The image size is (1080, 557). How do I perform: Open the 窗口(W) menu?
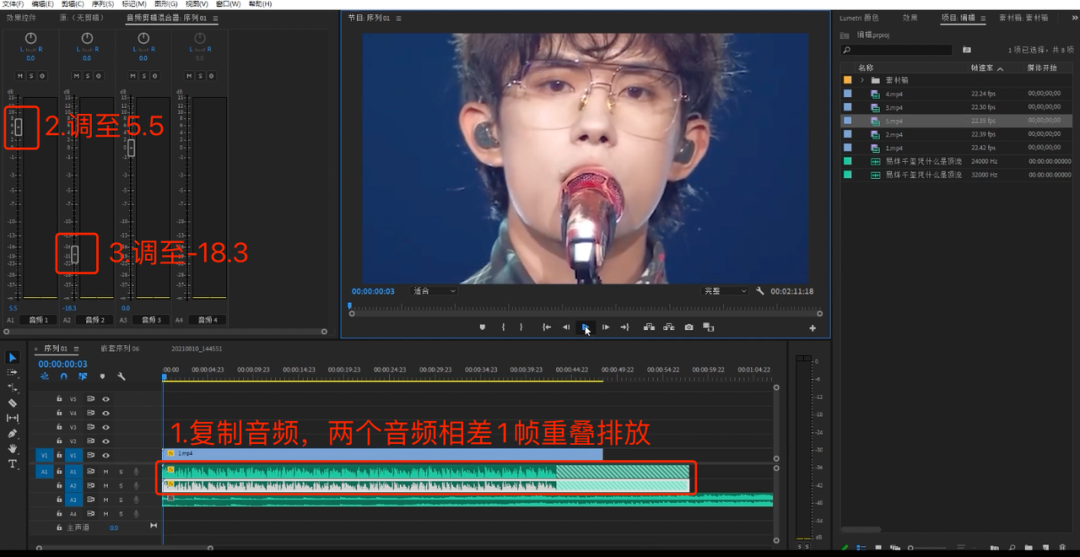coord(229,3)
